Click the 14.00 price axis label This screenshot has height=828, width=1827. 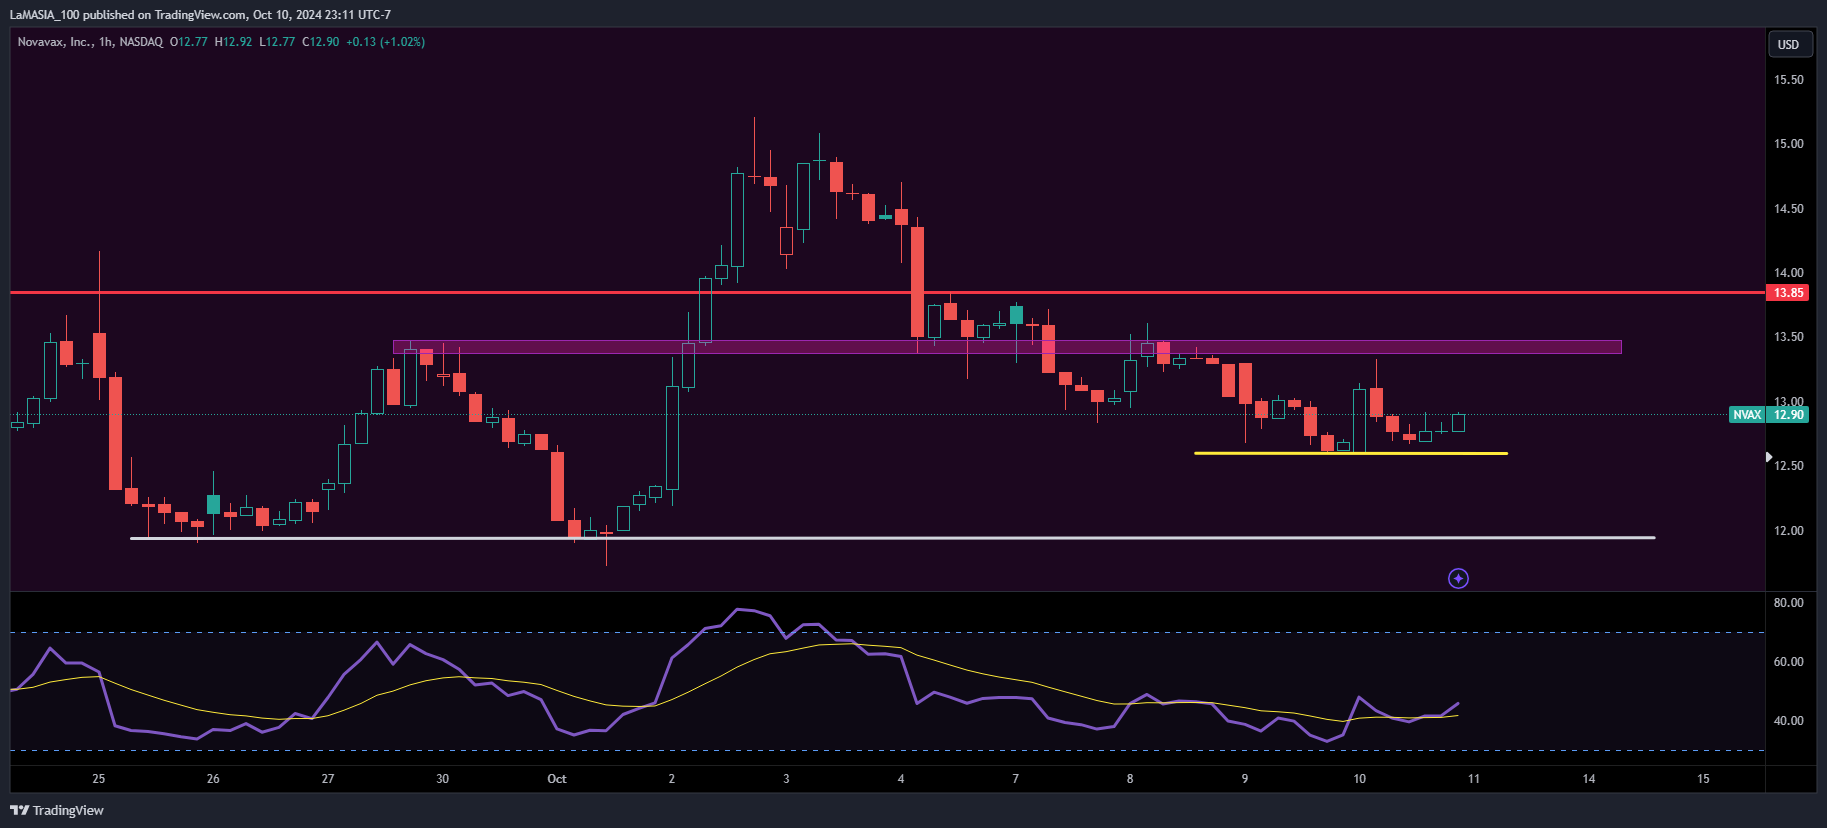1788,273
